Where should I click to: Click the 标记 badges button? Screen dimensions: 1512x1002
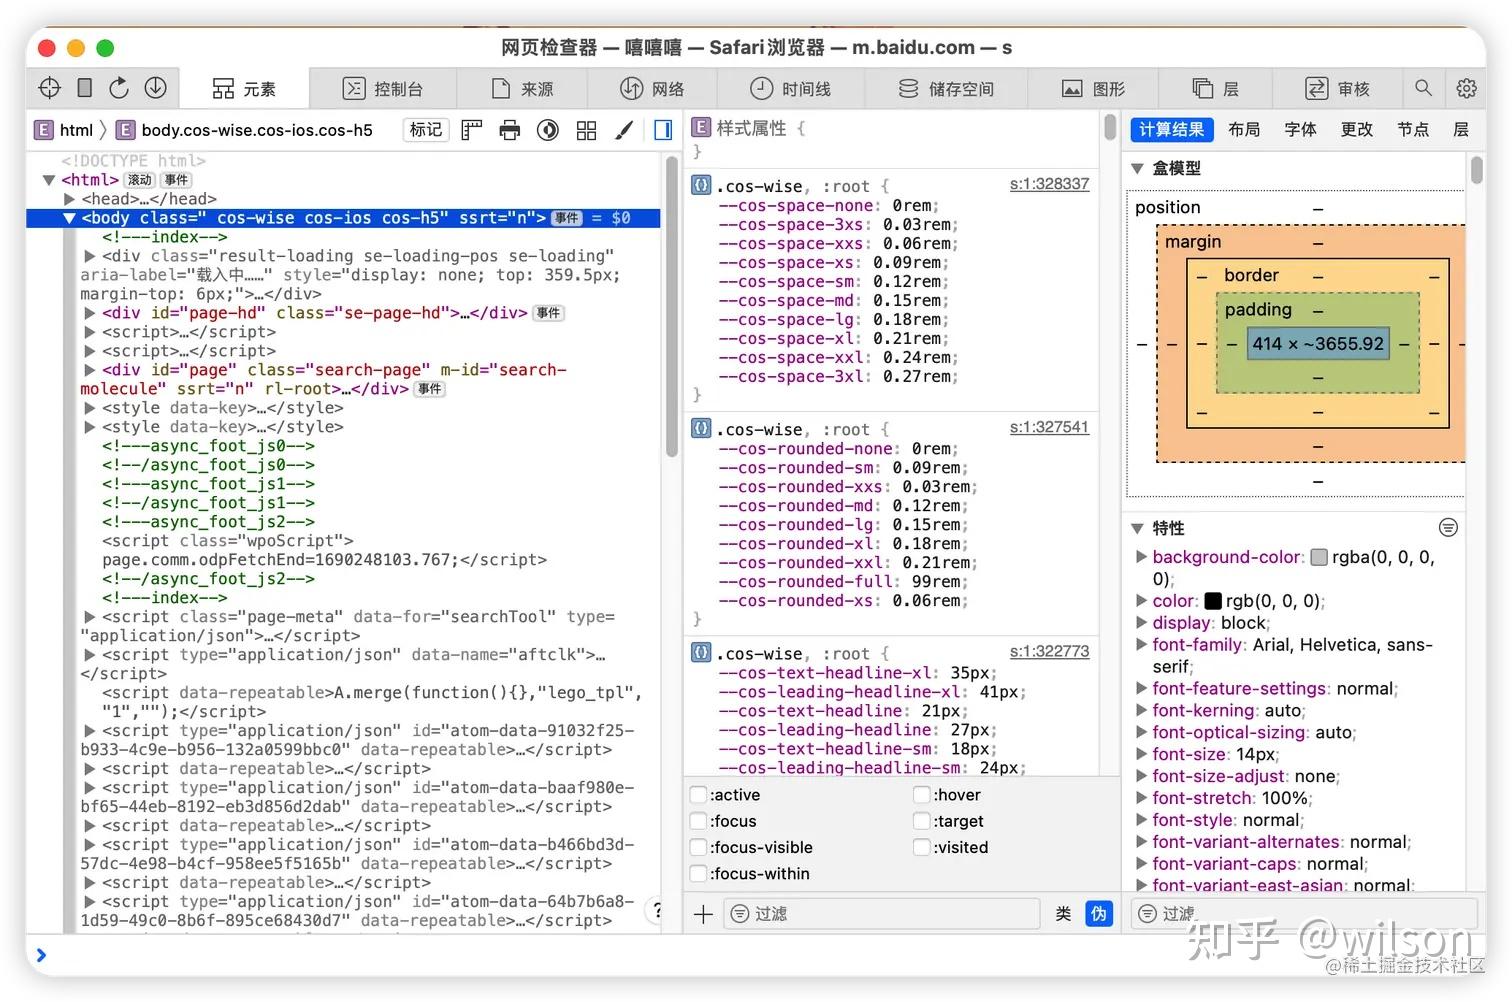426,130
